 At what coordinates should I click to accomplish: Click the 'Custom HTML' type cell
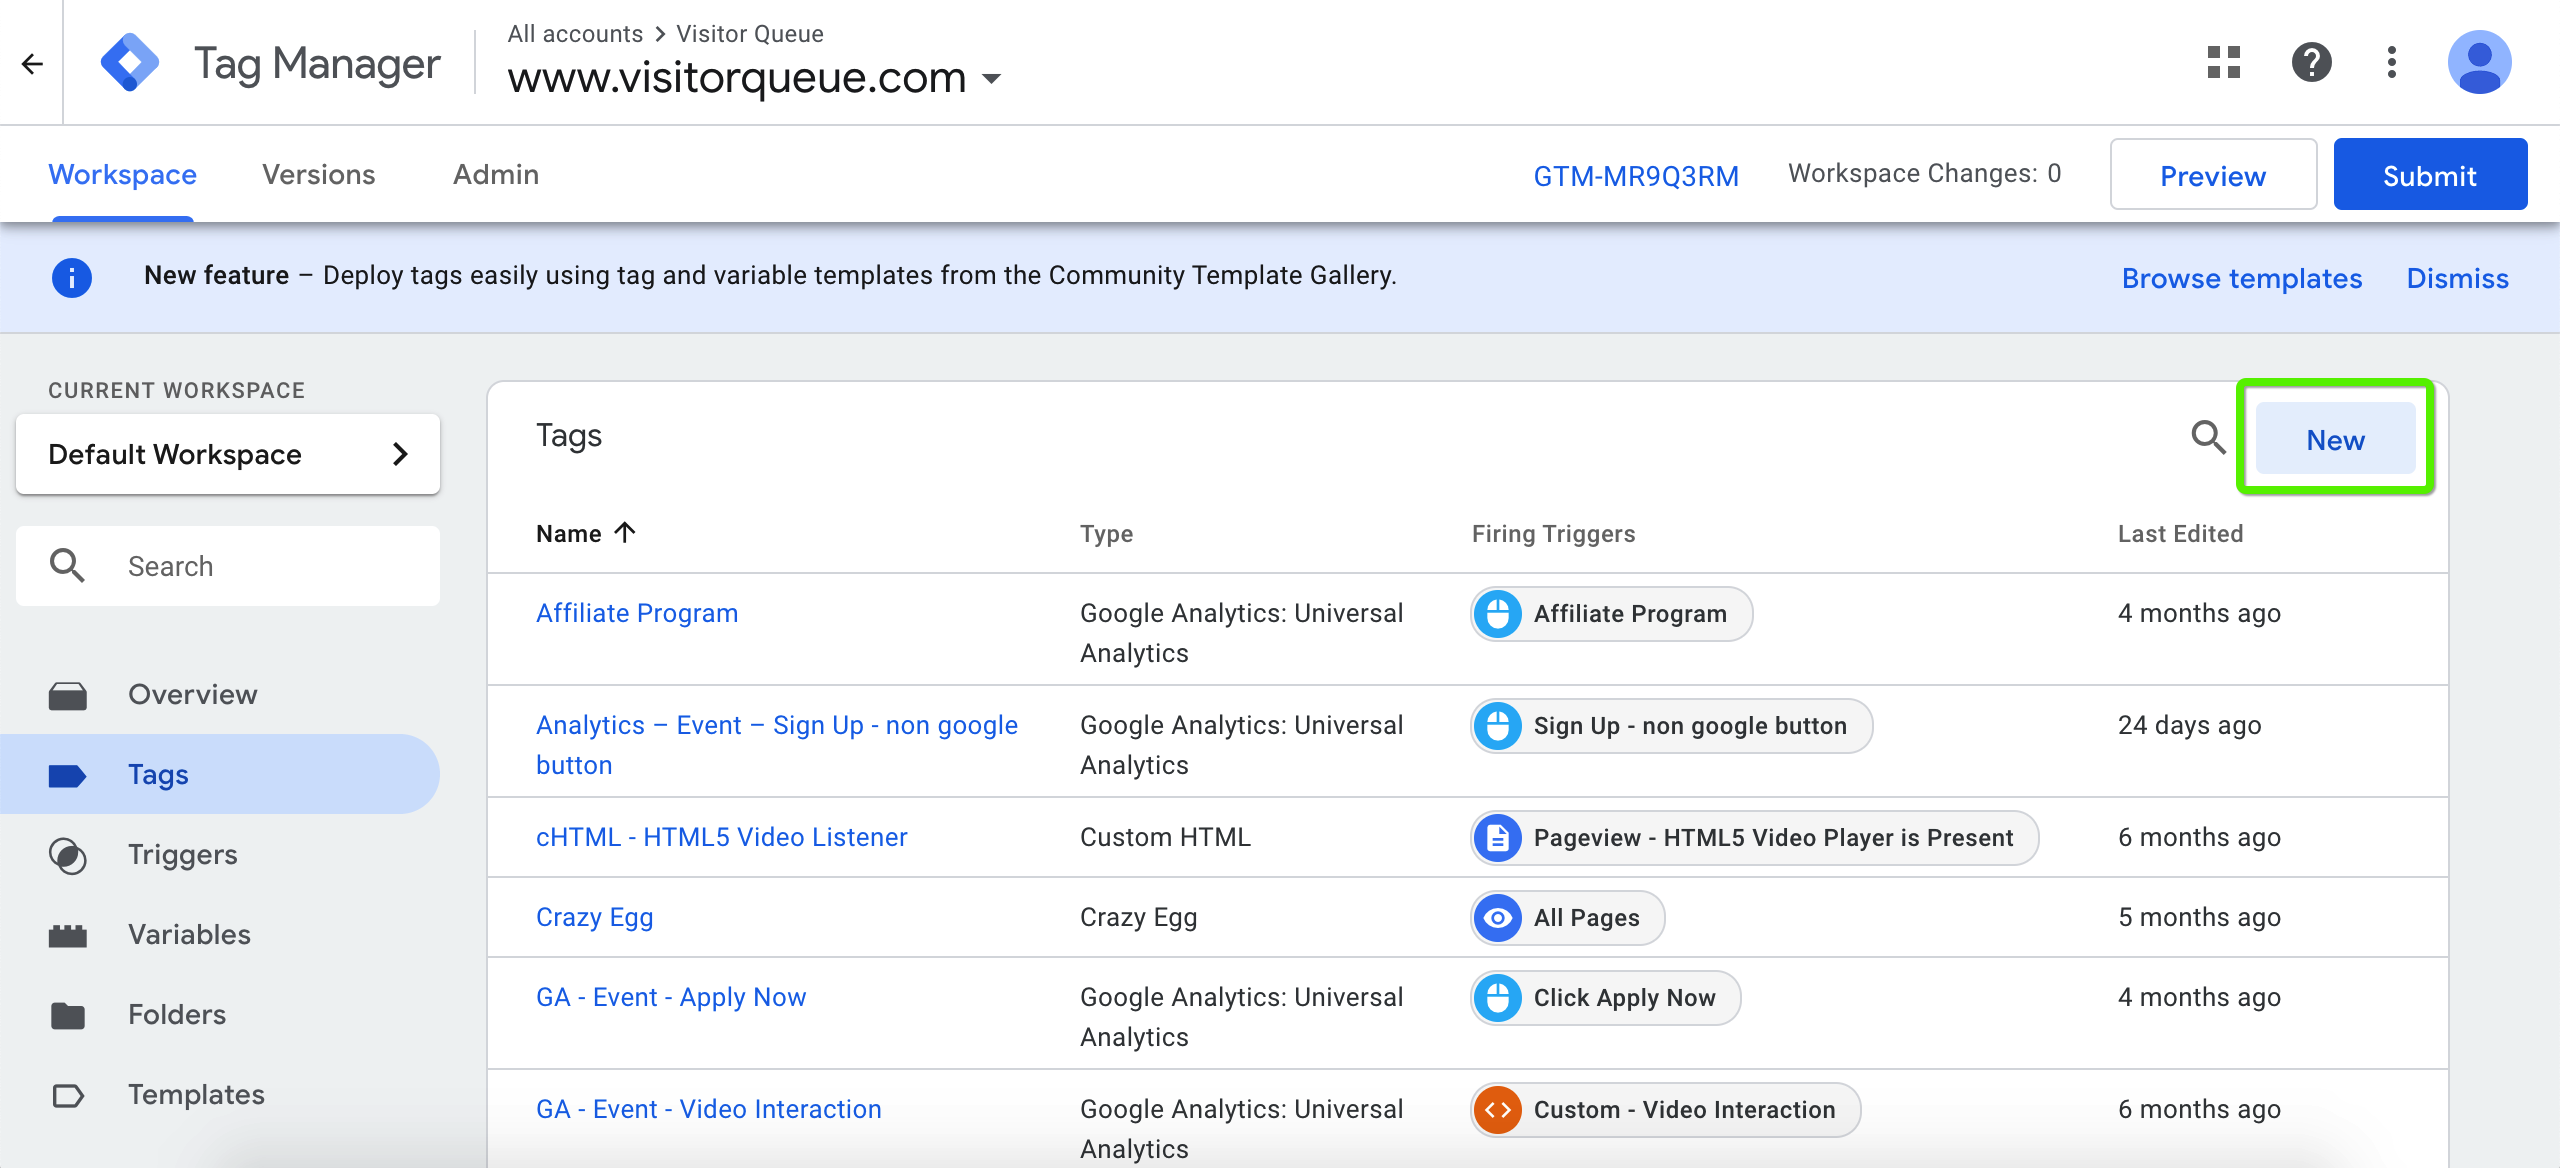point(1166,837)
